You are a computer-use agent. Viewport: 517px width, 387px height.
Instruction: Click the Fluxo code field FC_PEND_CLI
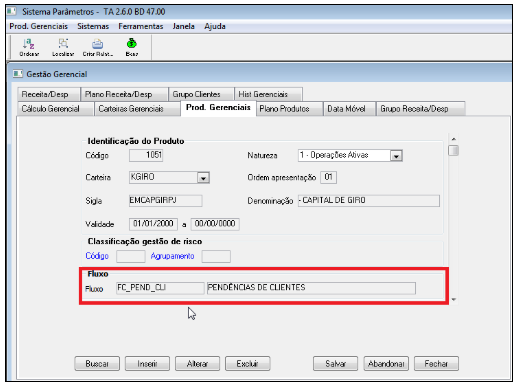(x=160, y=288)
